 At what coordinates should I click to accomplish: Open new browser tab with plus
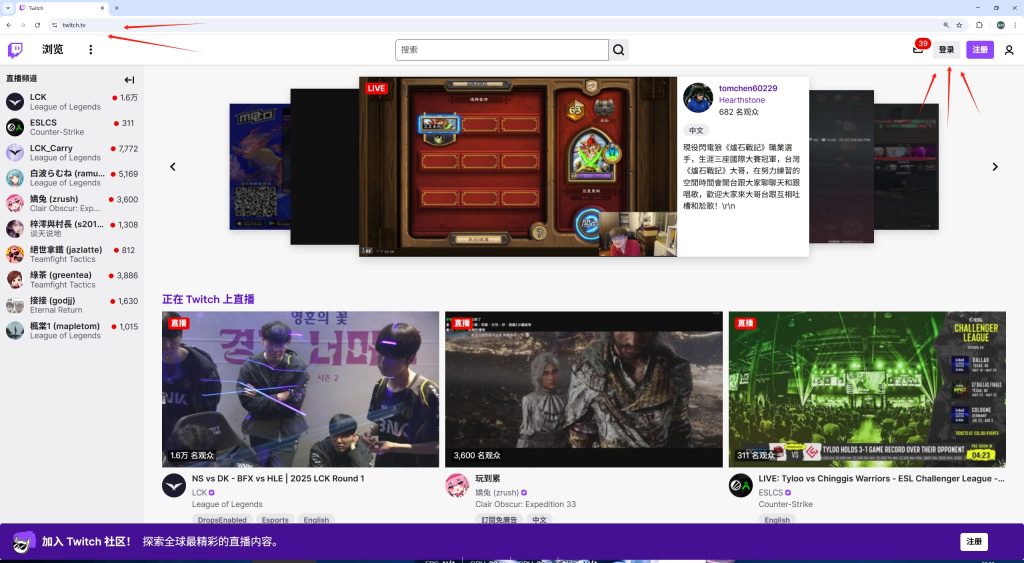(x=116, y=8)
